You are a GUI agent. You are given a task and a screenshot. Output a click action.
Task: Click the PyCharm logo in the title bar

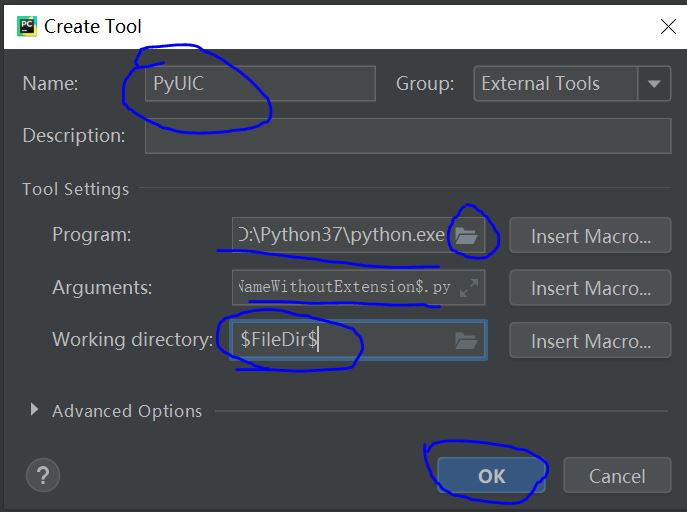pyautogui.click(x=26, y=26)
